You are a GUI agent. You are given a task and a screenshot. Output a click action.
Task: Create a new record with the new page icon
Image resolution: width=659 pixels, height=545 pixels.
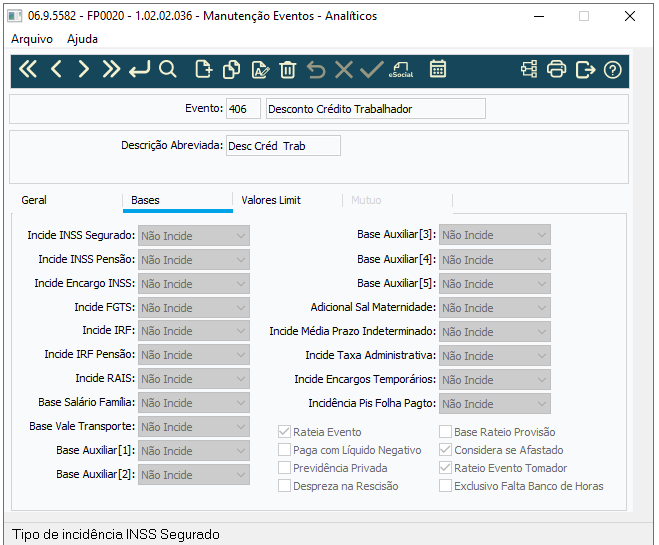(204, 69)
